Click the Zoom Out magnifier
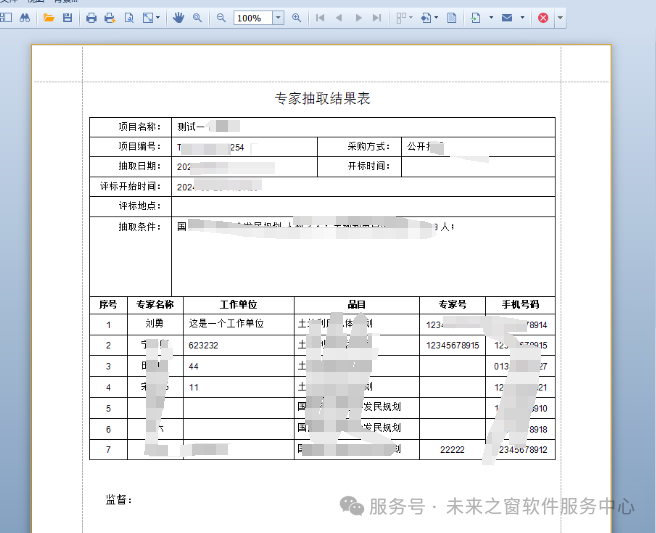Image resolution: width=656 pixels, height=533 pixels. pyautogui.click(x=221, y=18)
